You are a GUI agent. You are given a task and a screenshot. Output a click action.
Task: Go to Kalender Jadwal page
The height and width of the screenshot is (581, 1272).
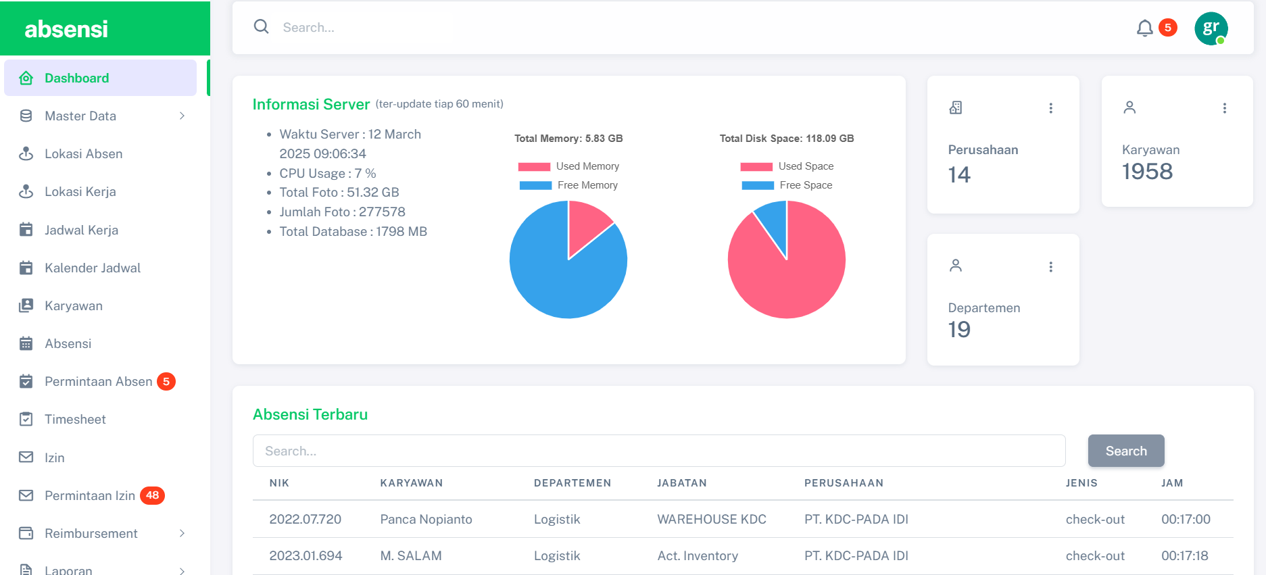92,268
